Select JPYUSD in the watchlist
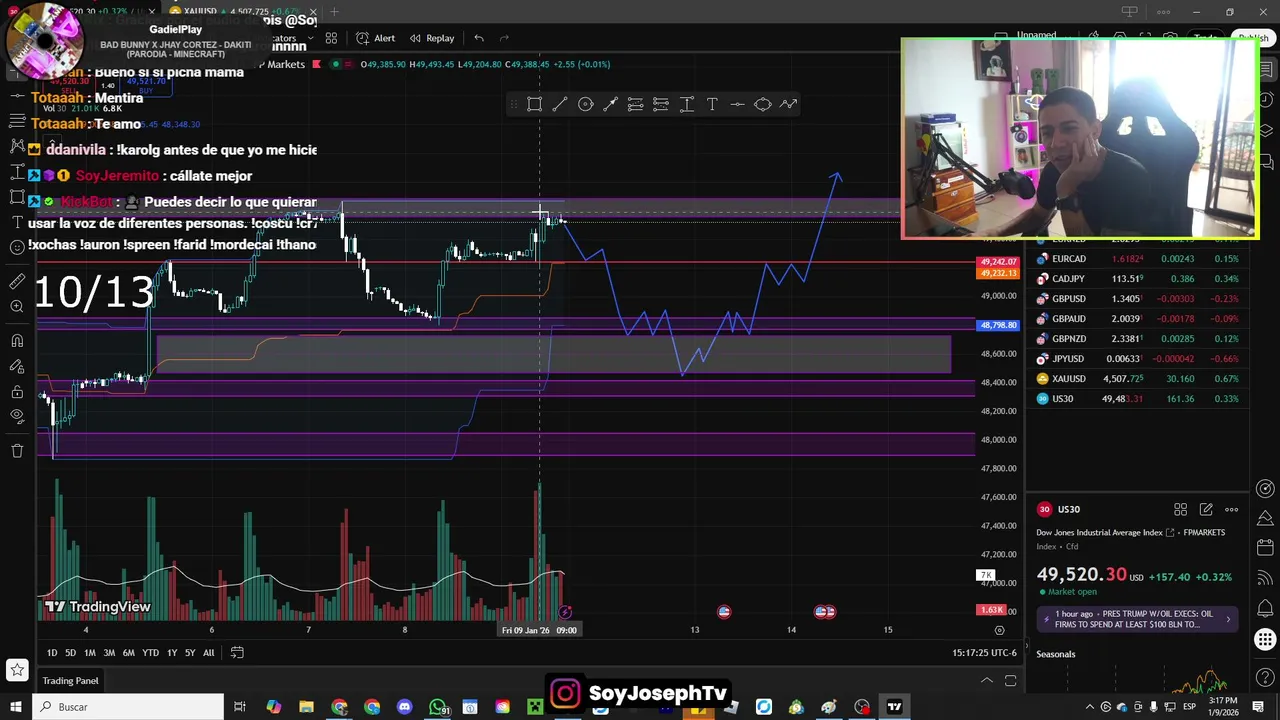This screenshot has height=720, width=1280. pos(1138,359)
